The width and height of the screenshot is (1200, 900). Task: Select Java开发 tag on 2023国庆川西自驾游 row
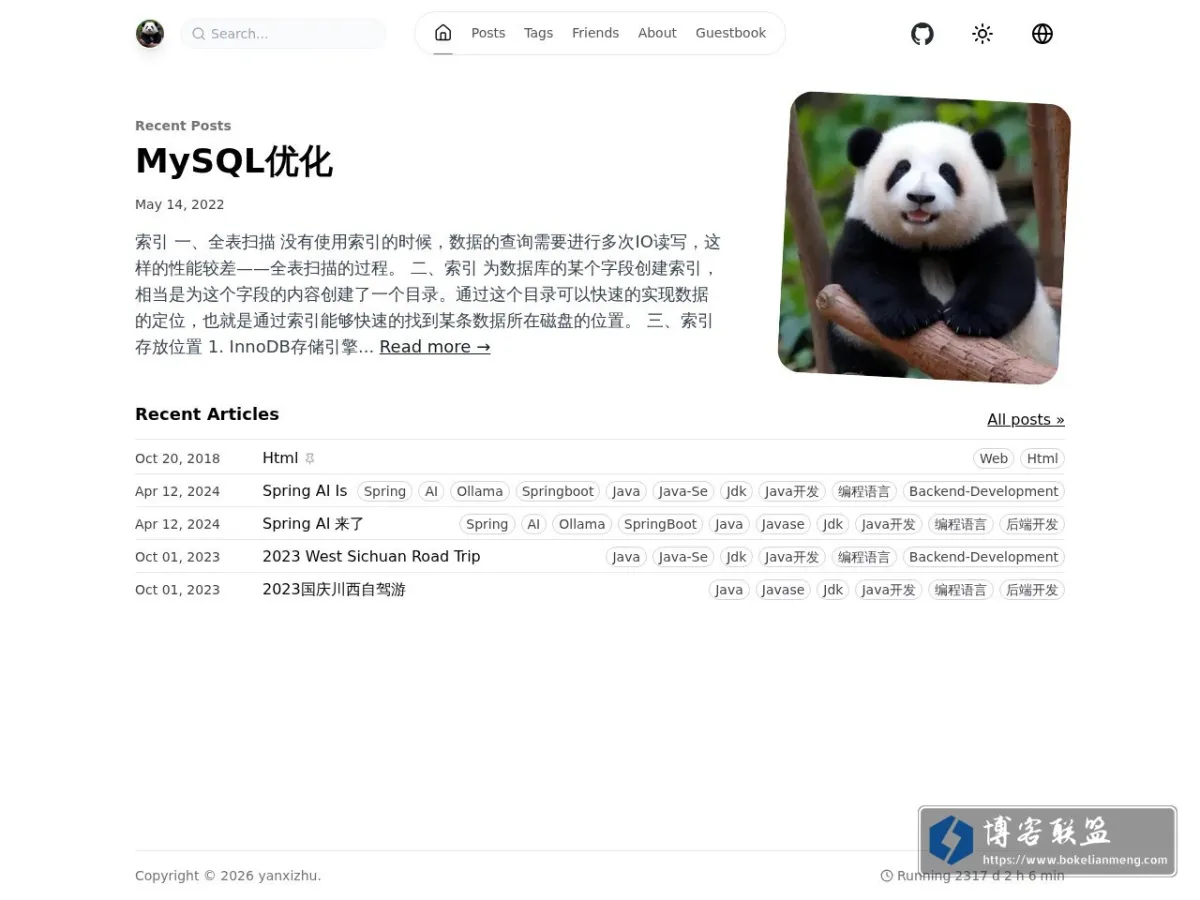tap(889, 590)
